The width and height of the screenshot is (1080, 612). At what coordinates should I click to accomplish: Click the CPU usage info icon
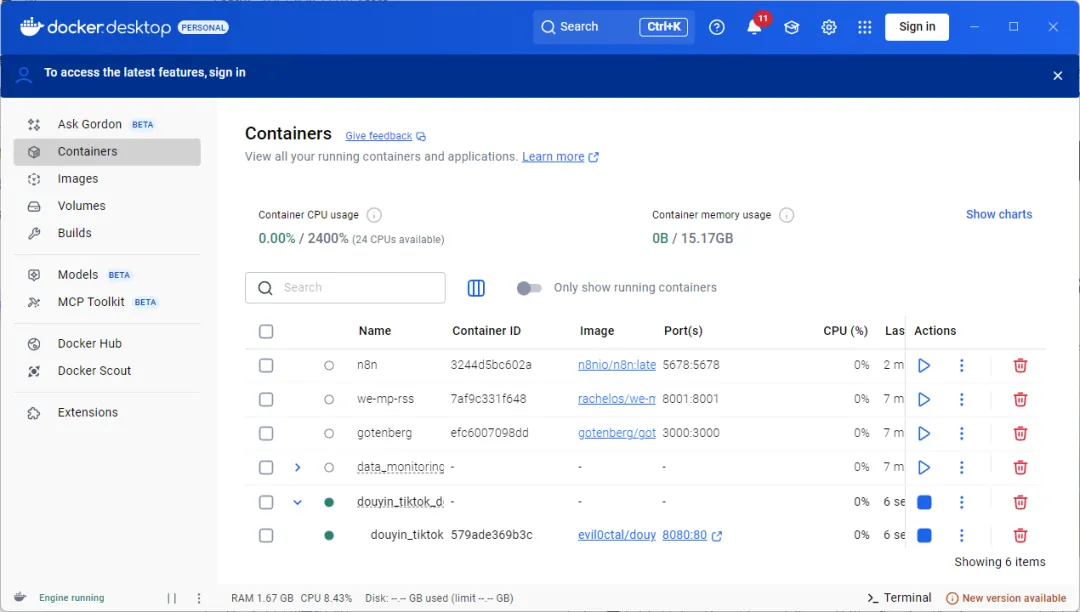point(374,215)
